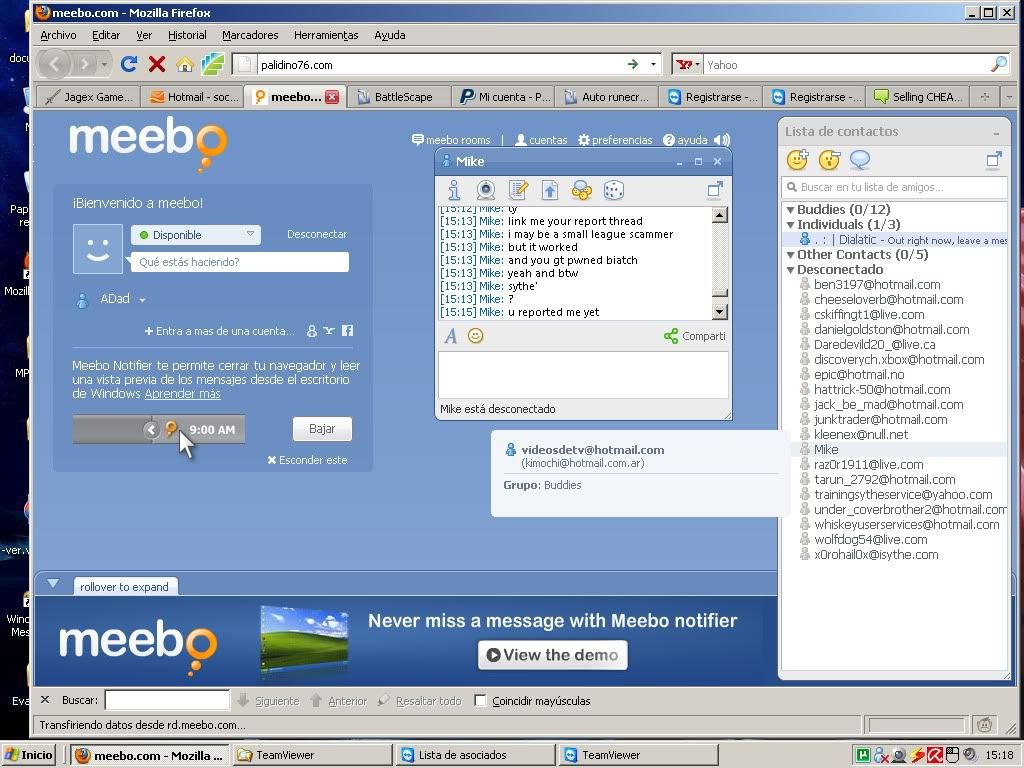The height and width of the screenshot is (768, 1024).
Task: Open the chat log notepad icon
Action: 519,190
